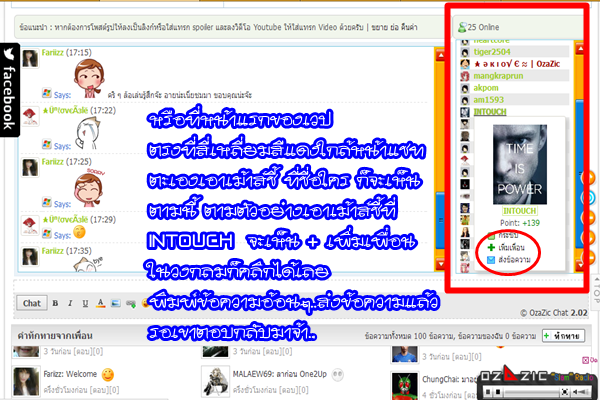Screen dimensions: 600x400
Task: Click spoiler word in notice bar
Action: 202,27
